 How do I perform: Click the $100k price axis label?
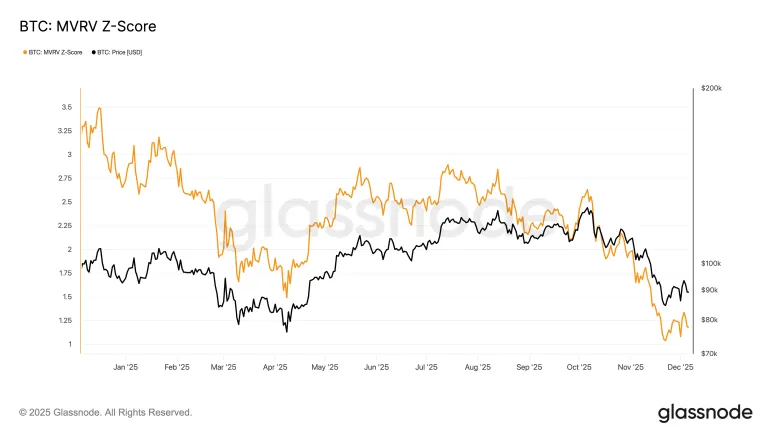[711, 263]
